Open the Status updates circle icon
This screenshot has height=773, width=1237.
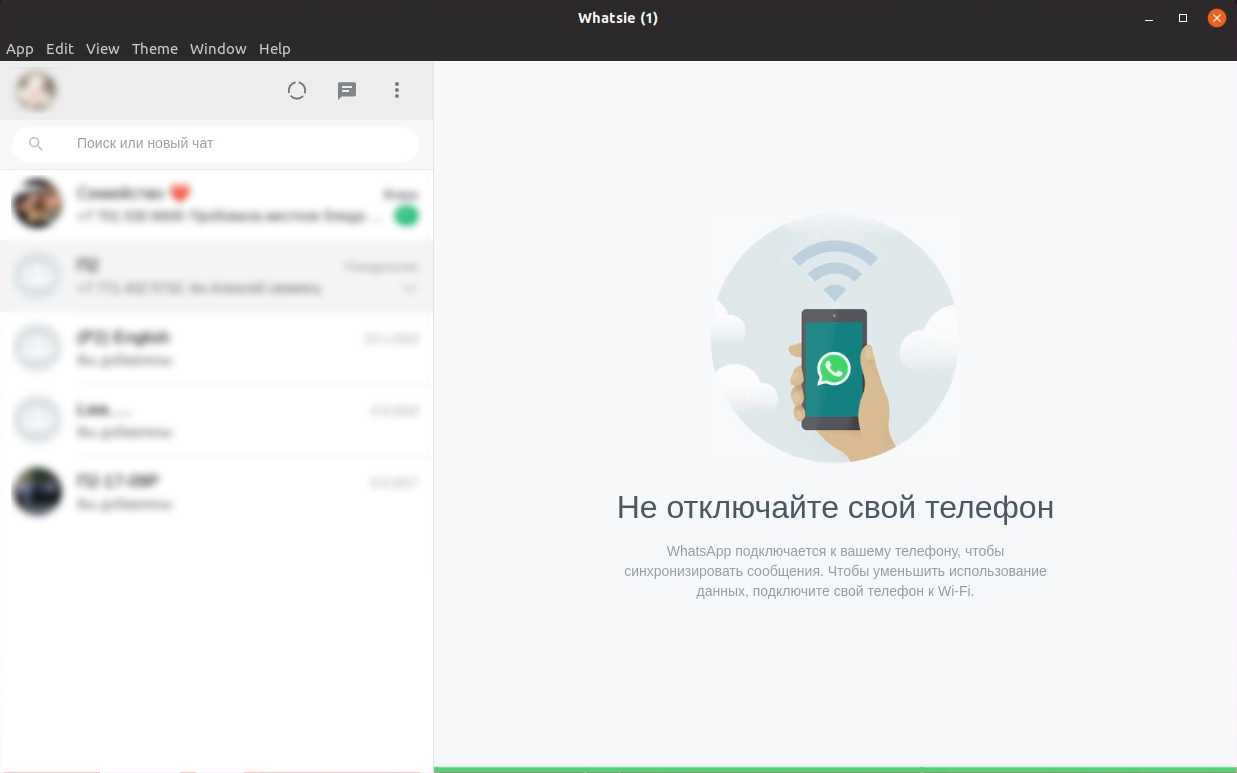coord(297,91)
